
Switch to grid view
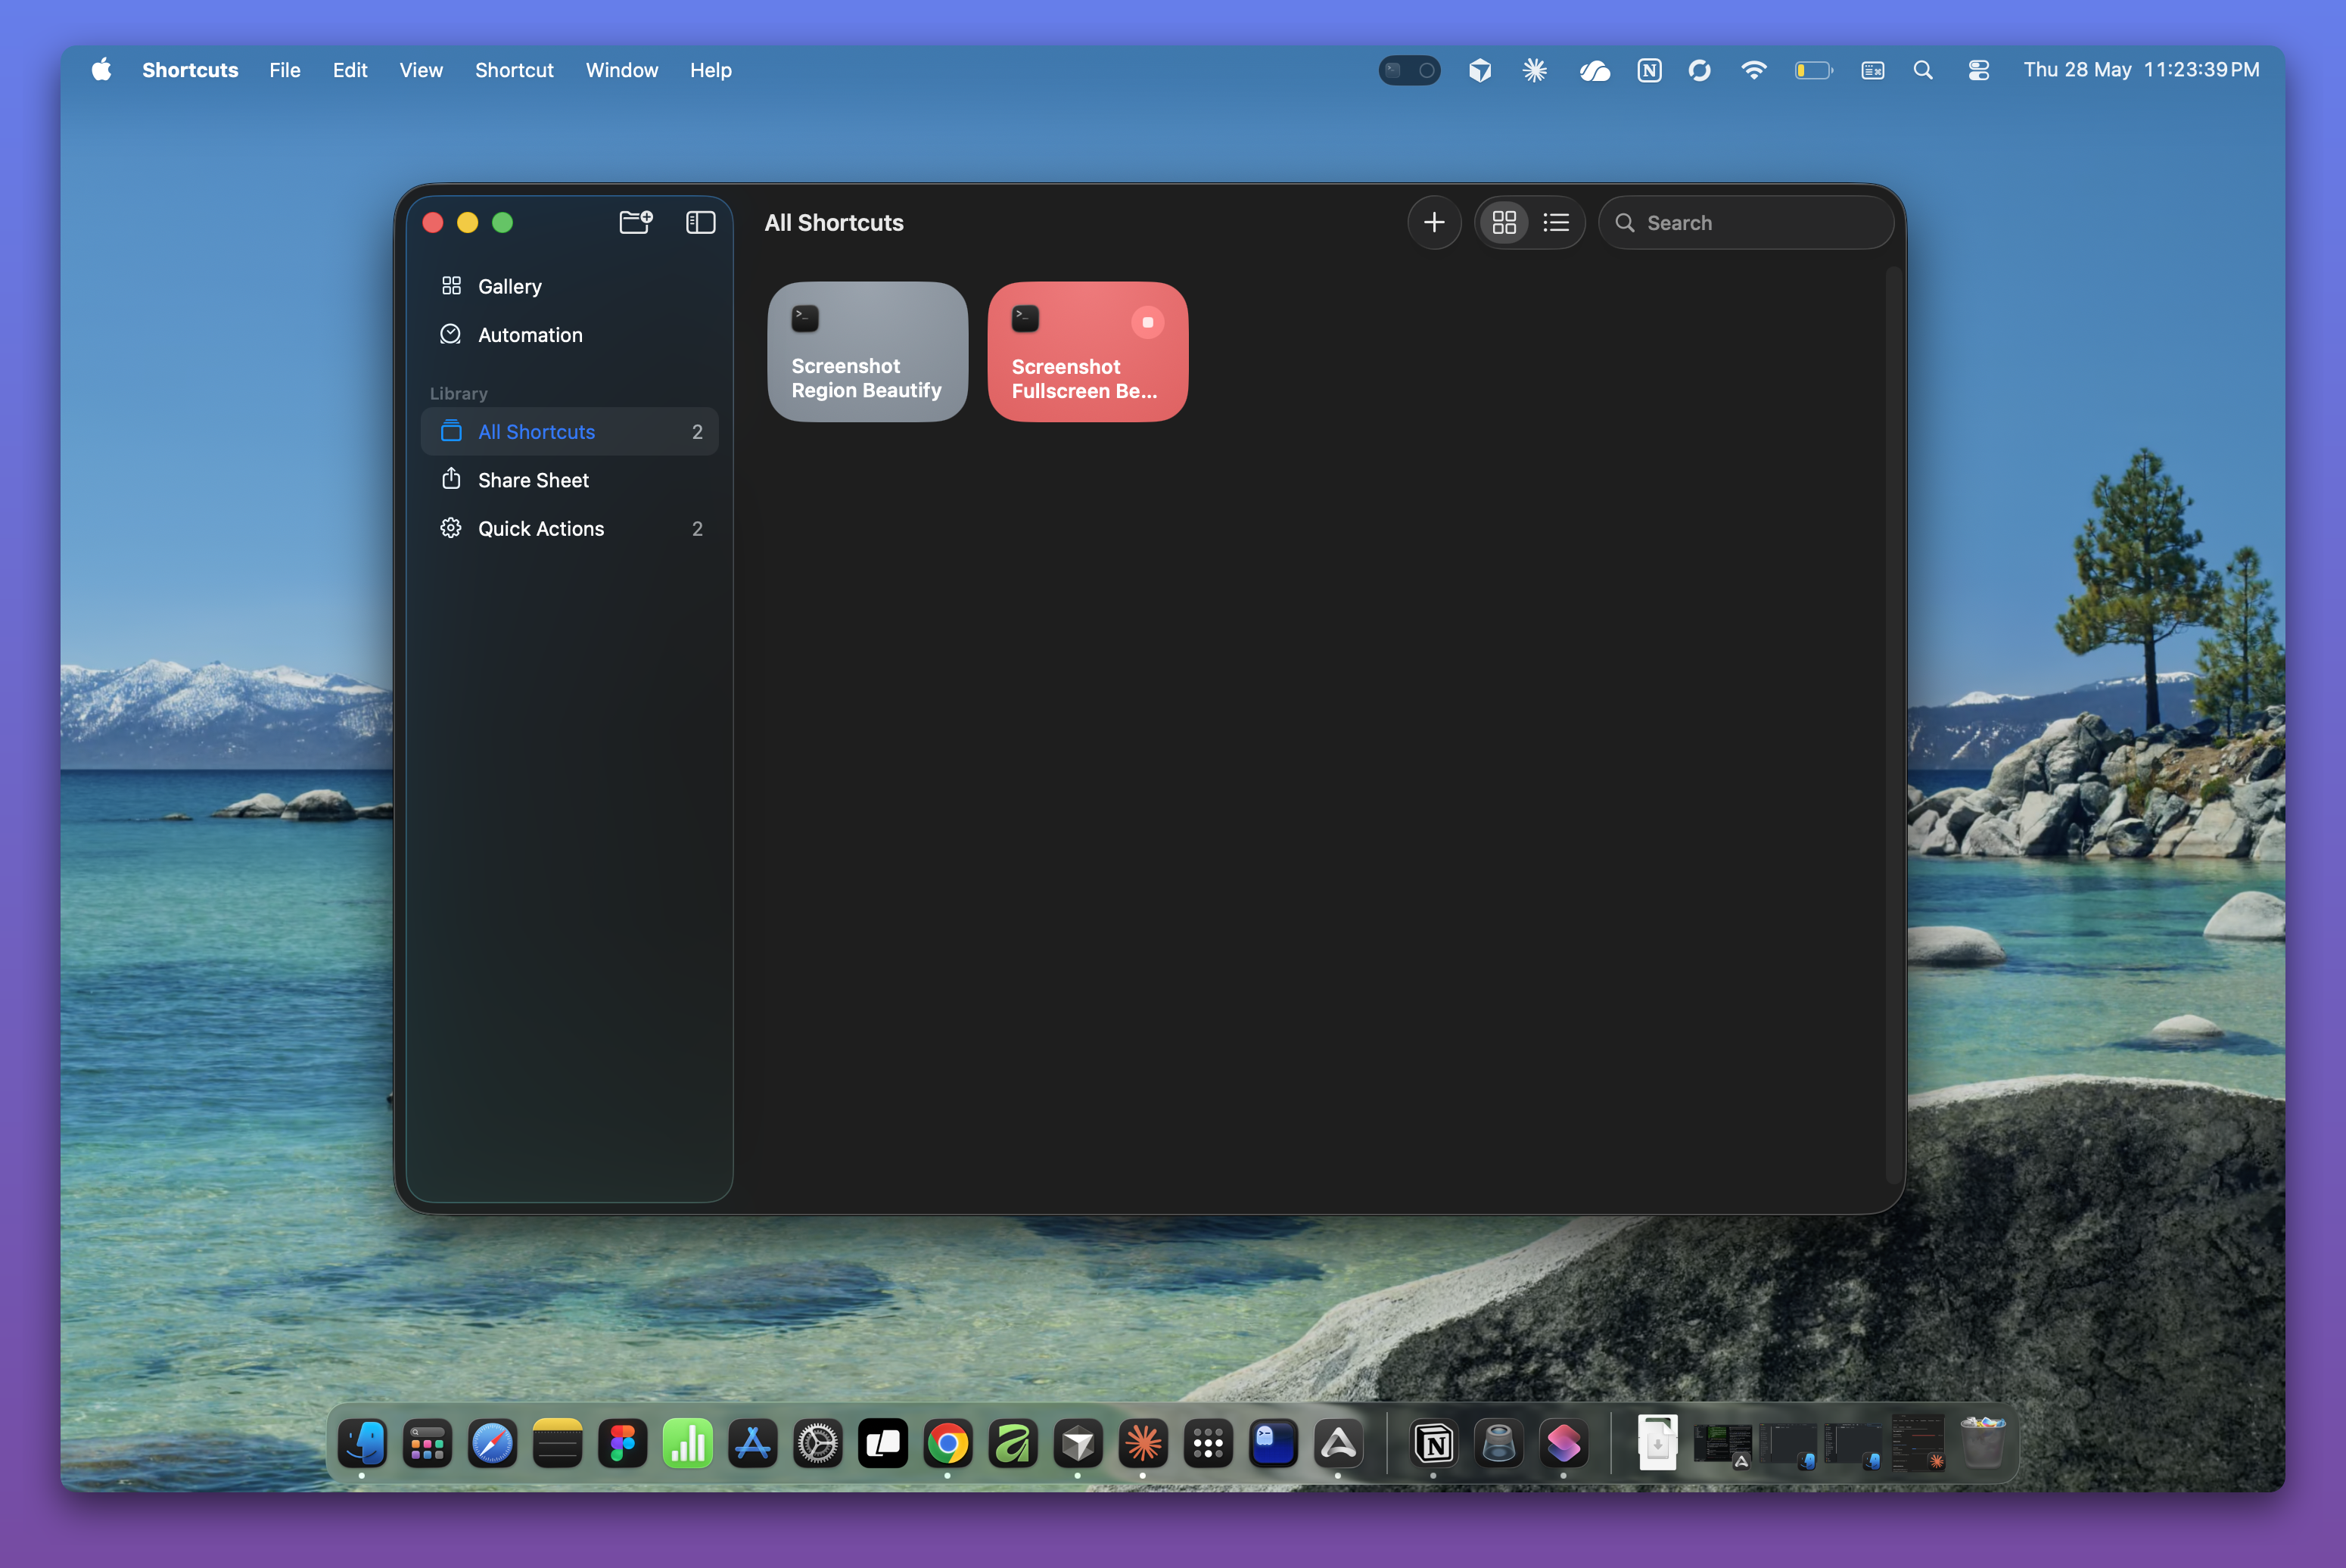[1504, 222]
